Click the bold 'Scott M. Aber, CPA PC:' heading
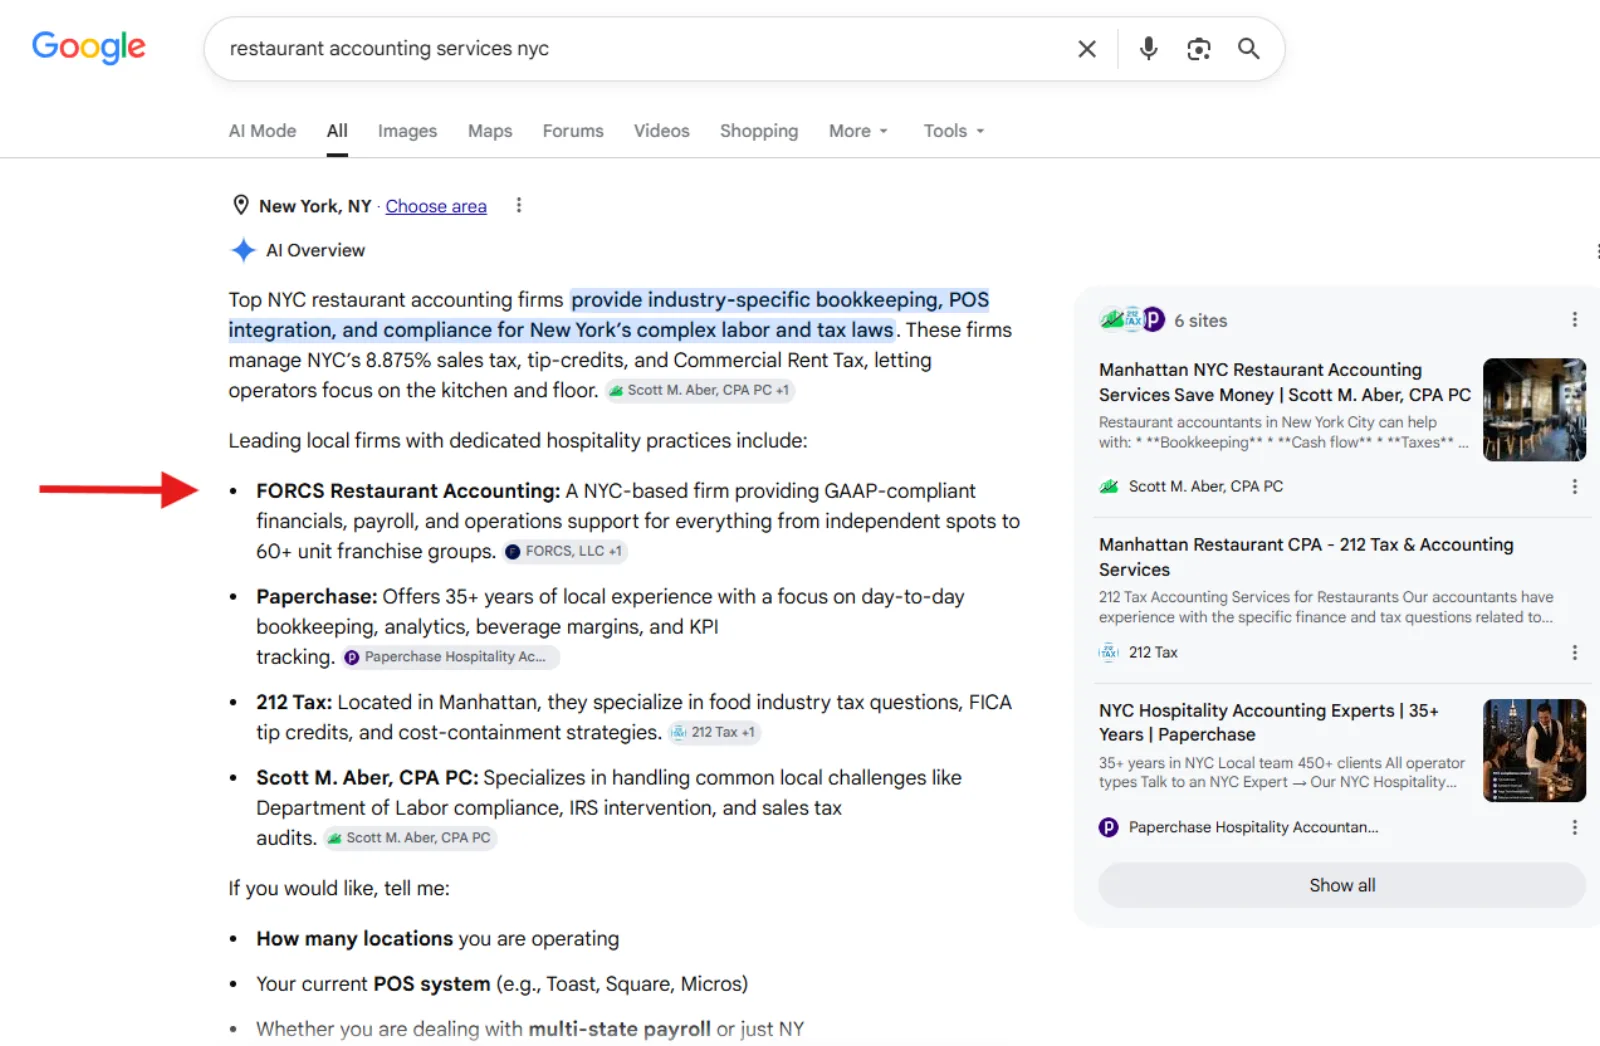Viewport: 1600px width, 1046px height. pyautogui.click(x=367, y=778)
